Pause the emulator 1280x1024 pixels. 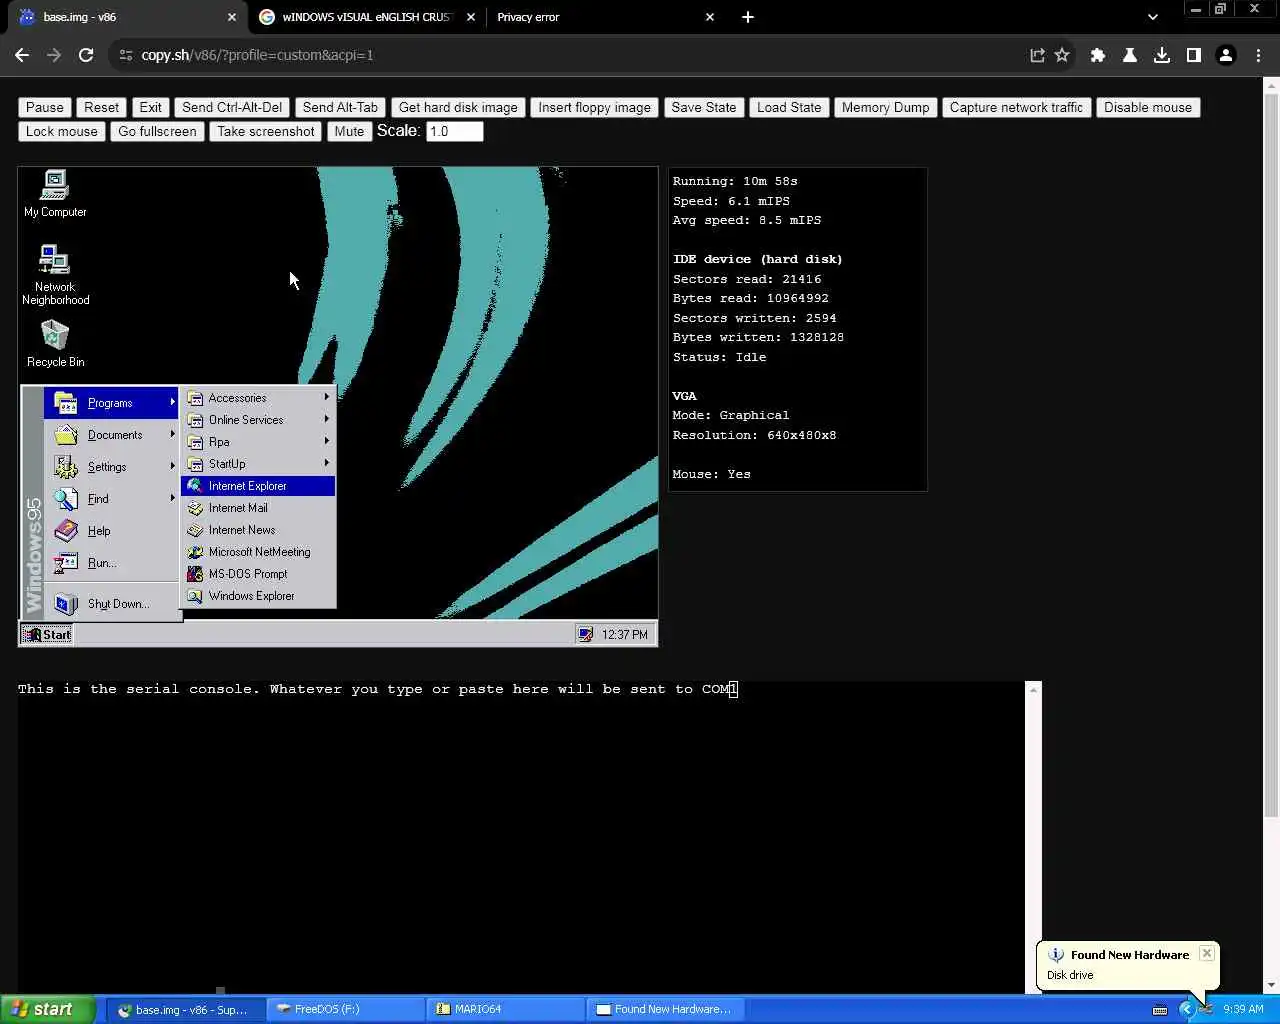(x=45, y=107)
